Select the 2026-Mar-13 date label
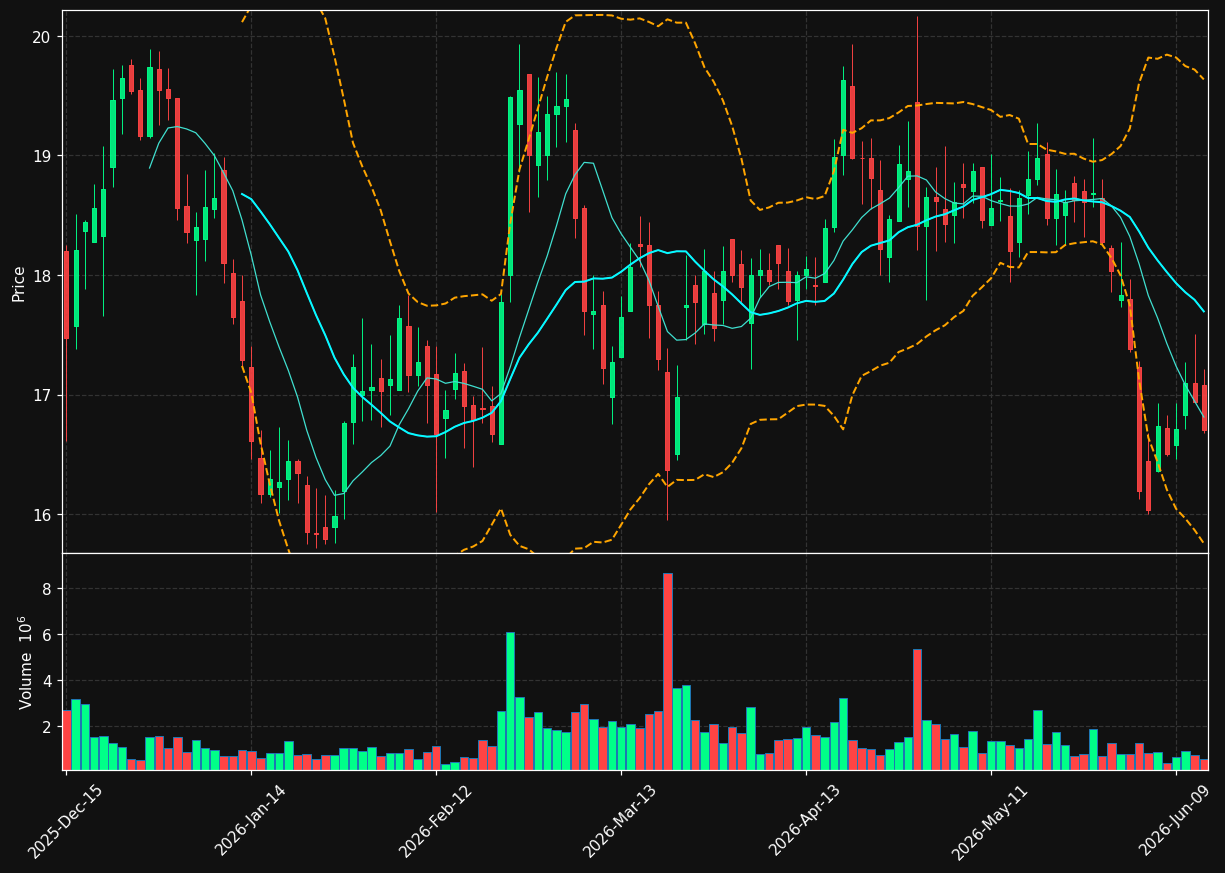Viewport: 1225px width, 873px height. (x=621, y=821)
